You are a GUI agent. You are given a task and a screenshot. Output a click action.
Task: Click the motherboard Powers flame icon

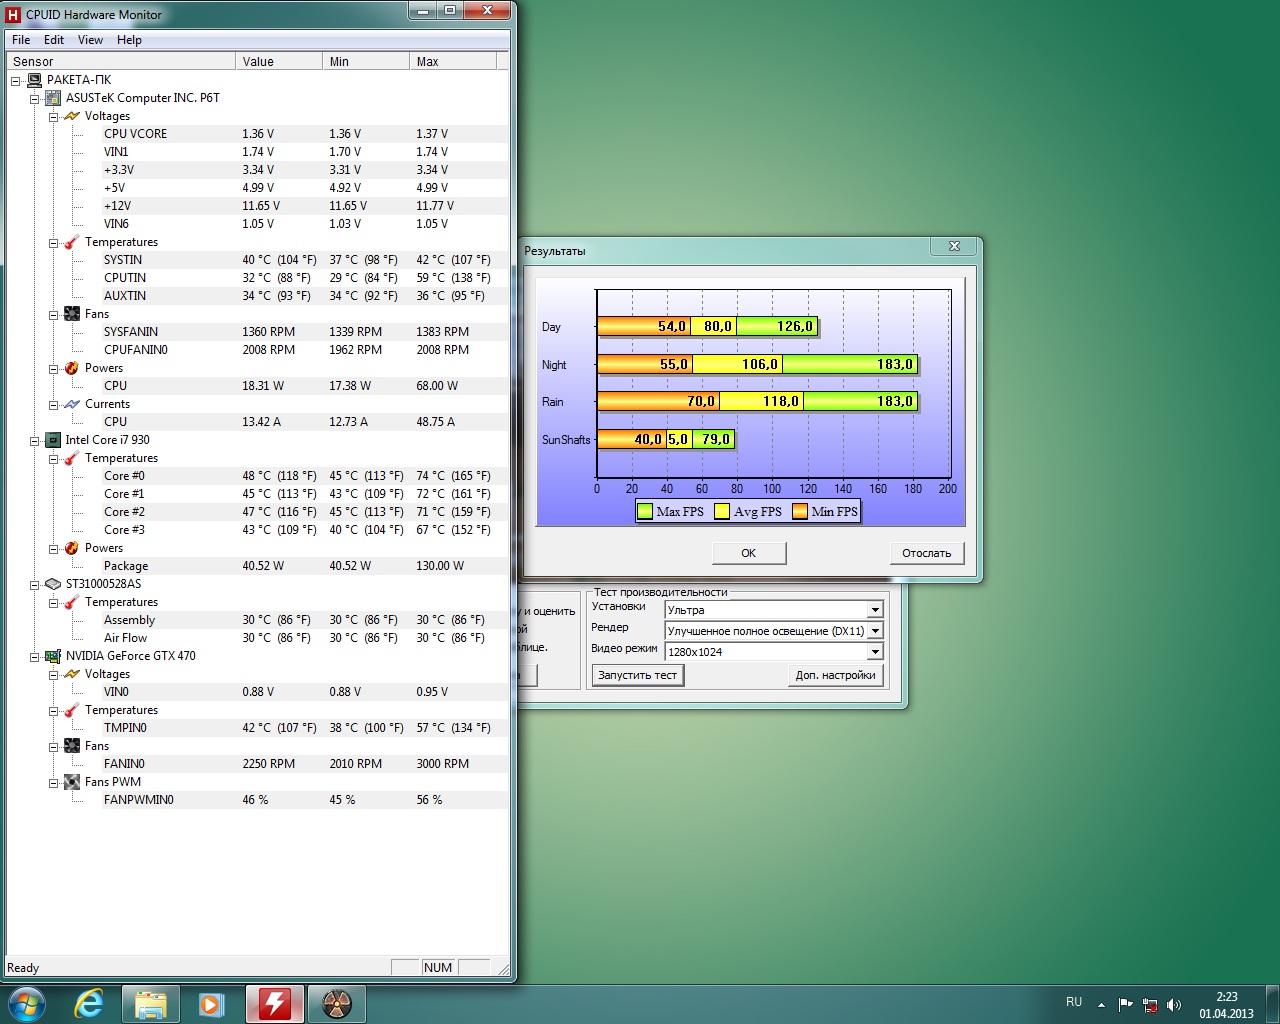click(72, 368)
